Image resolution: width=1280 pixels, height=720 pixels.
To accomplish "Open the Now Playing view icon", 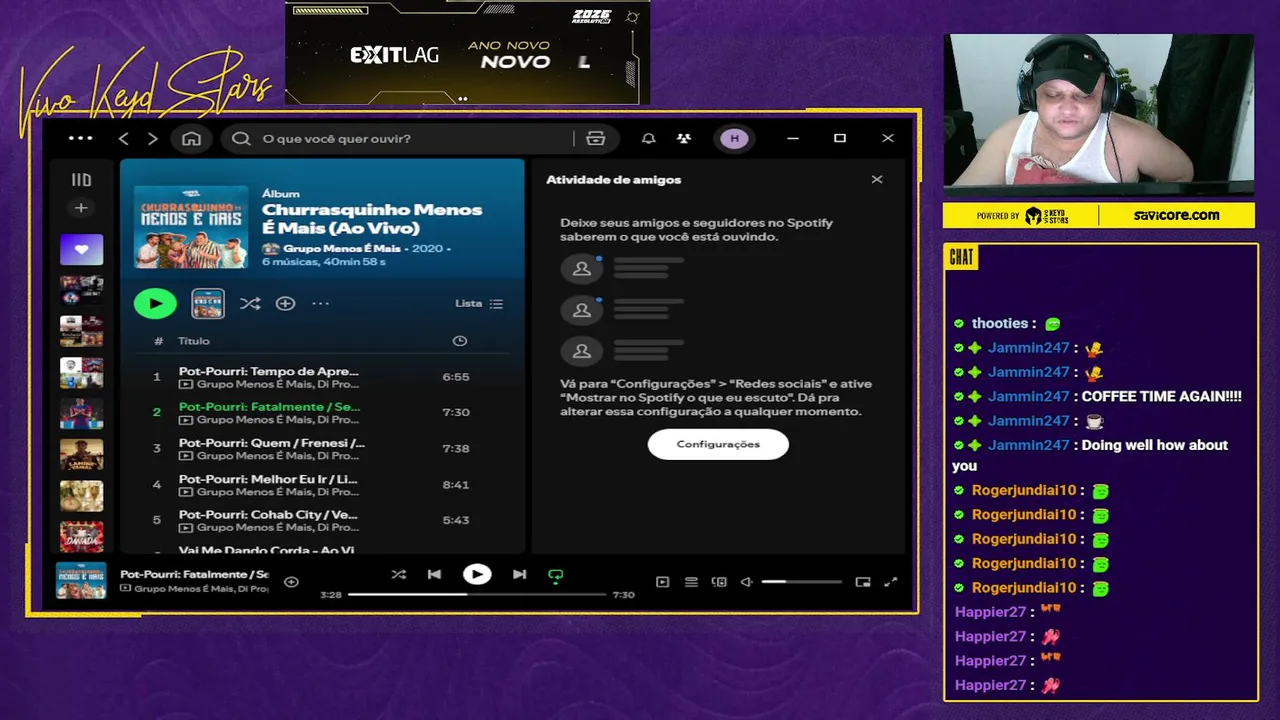I will (x=662, y=581).
